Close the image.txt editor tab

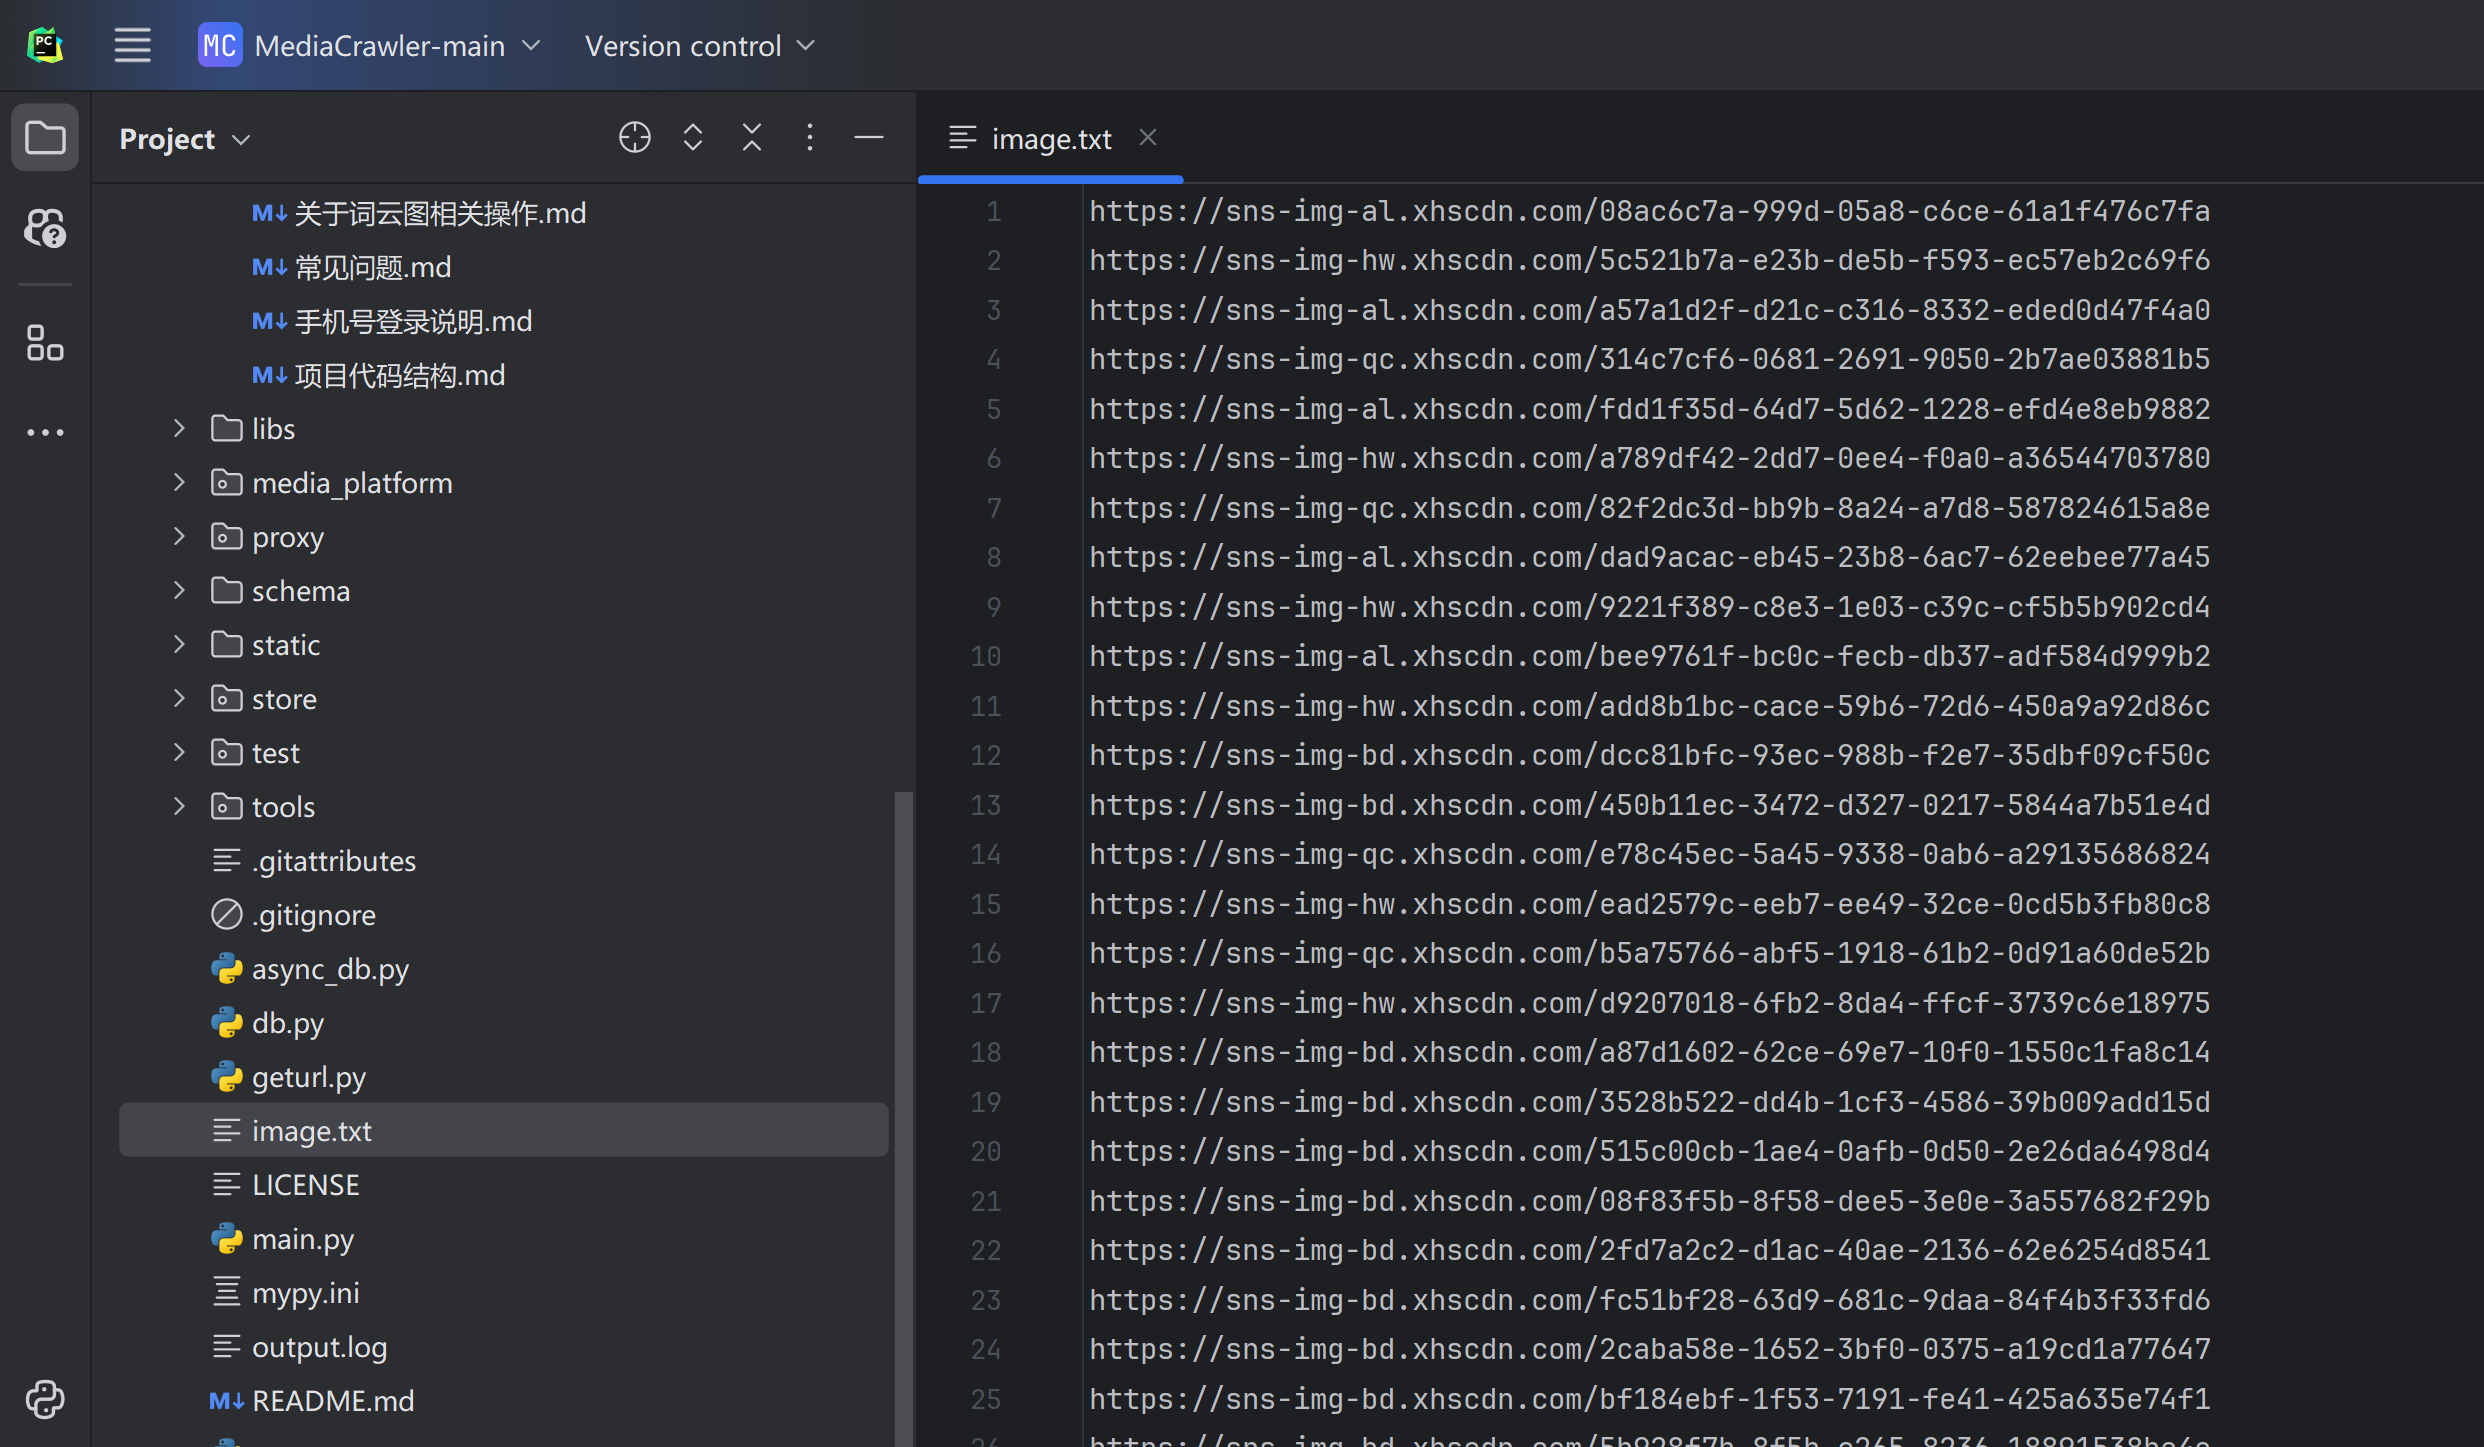tap(1149, 138)
